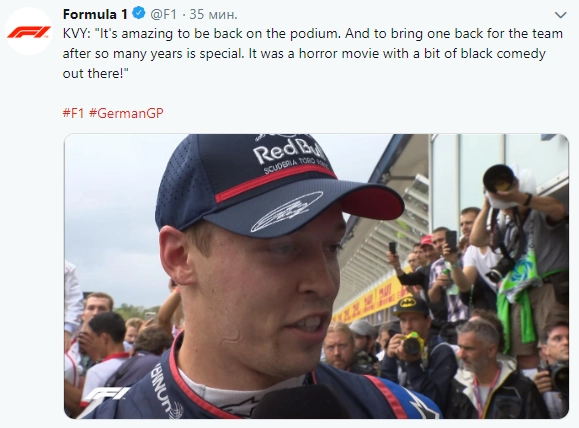Viewport: 579px width, 428px height.
Task: Click the raised smartphone filming the driver
Action: 451,241
